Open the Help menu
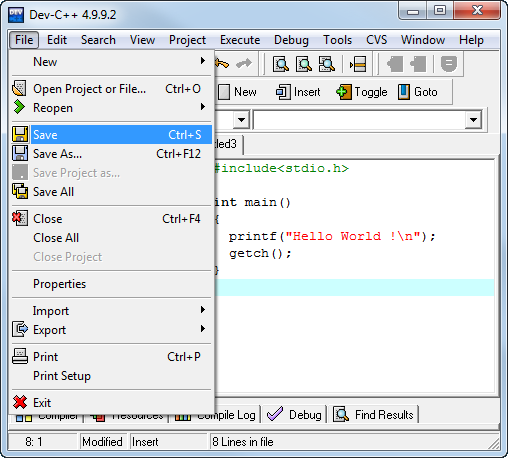The width and height of the screenshot is (508, 458). pyautogui.click(x=471, y=40)
